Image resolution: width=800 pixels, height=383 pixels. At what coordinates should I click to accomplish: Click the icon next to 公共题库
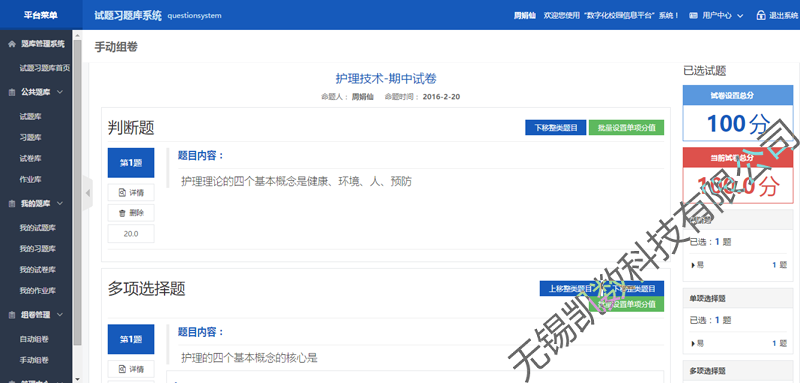(x=12, y=92)
